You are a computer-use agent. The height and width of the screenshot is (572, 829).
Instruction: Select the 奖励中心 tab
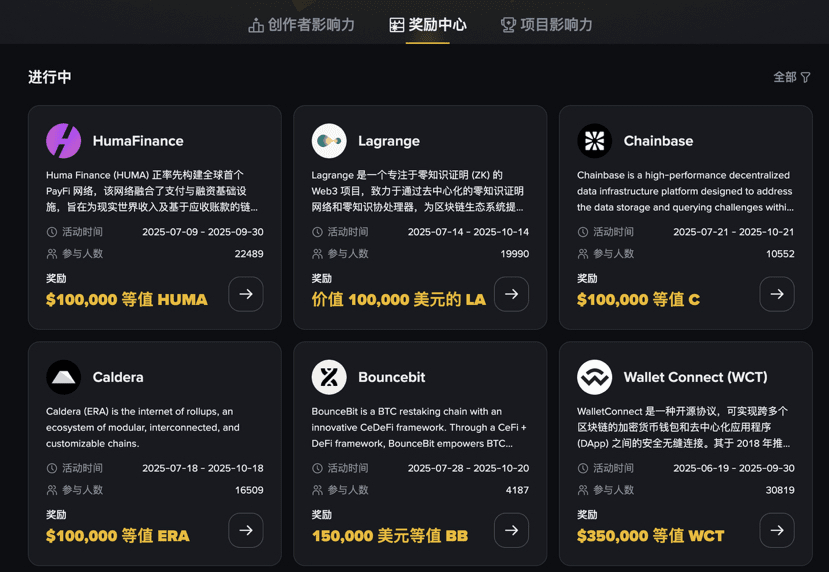point(428,25)
